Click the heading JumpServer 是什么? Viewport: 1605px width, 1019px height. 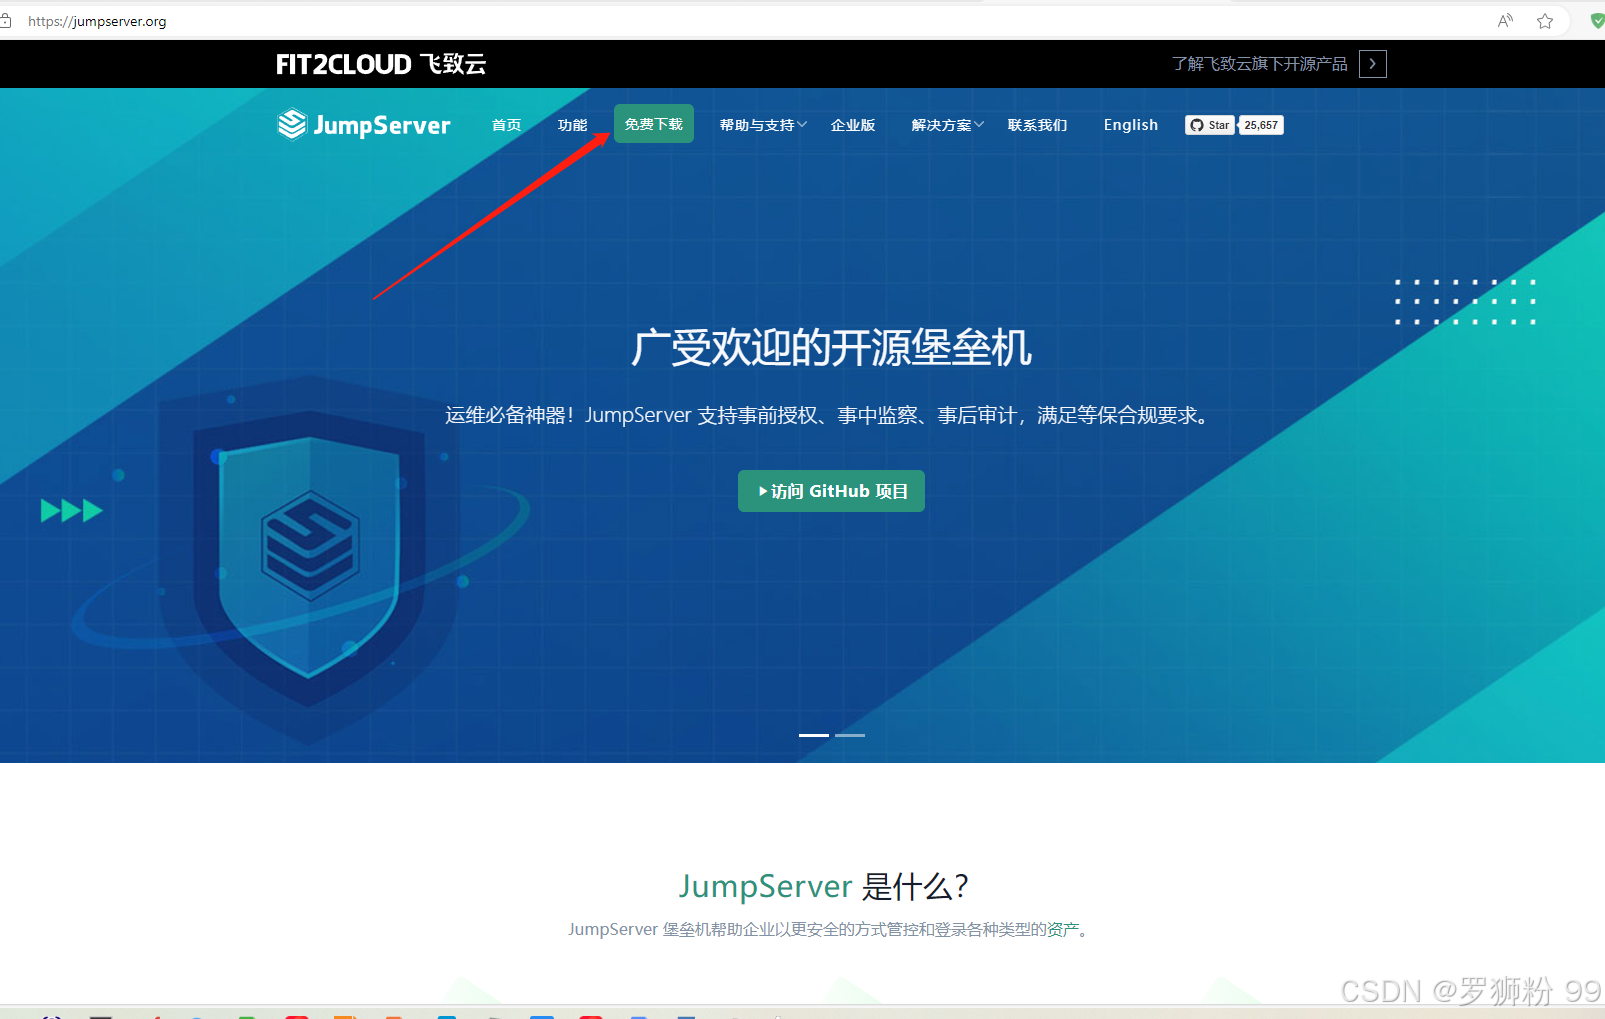point(824,887)
